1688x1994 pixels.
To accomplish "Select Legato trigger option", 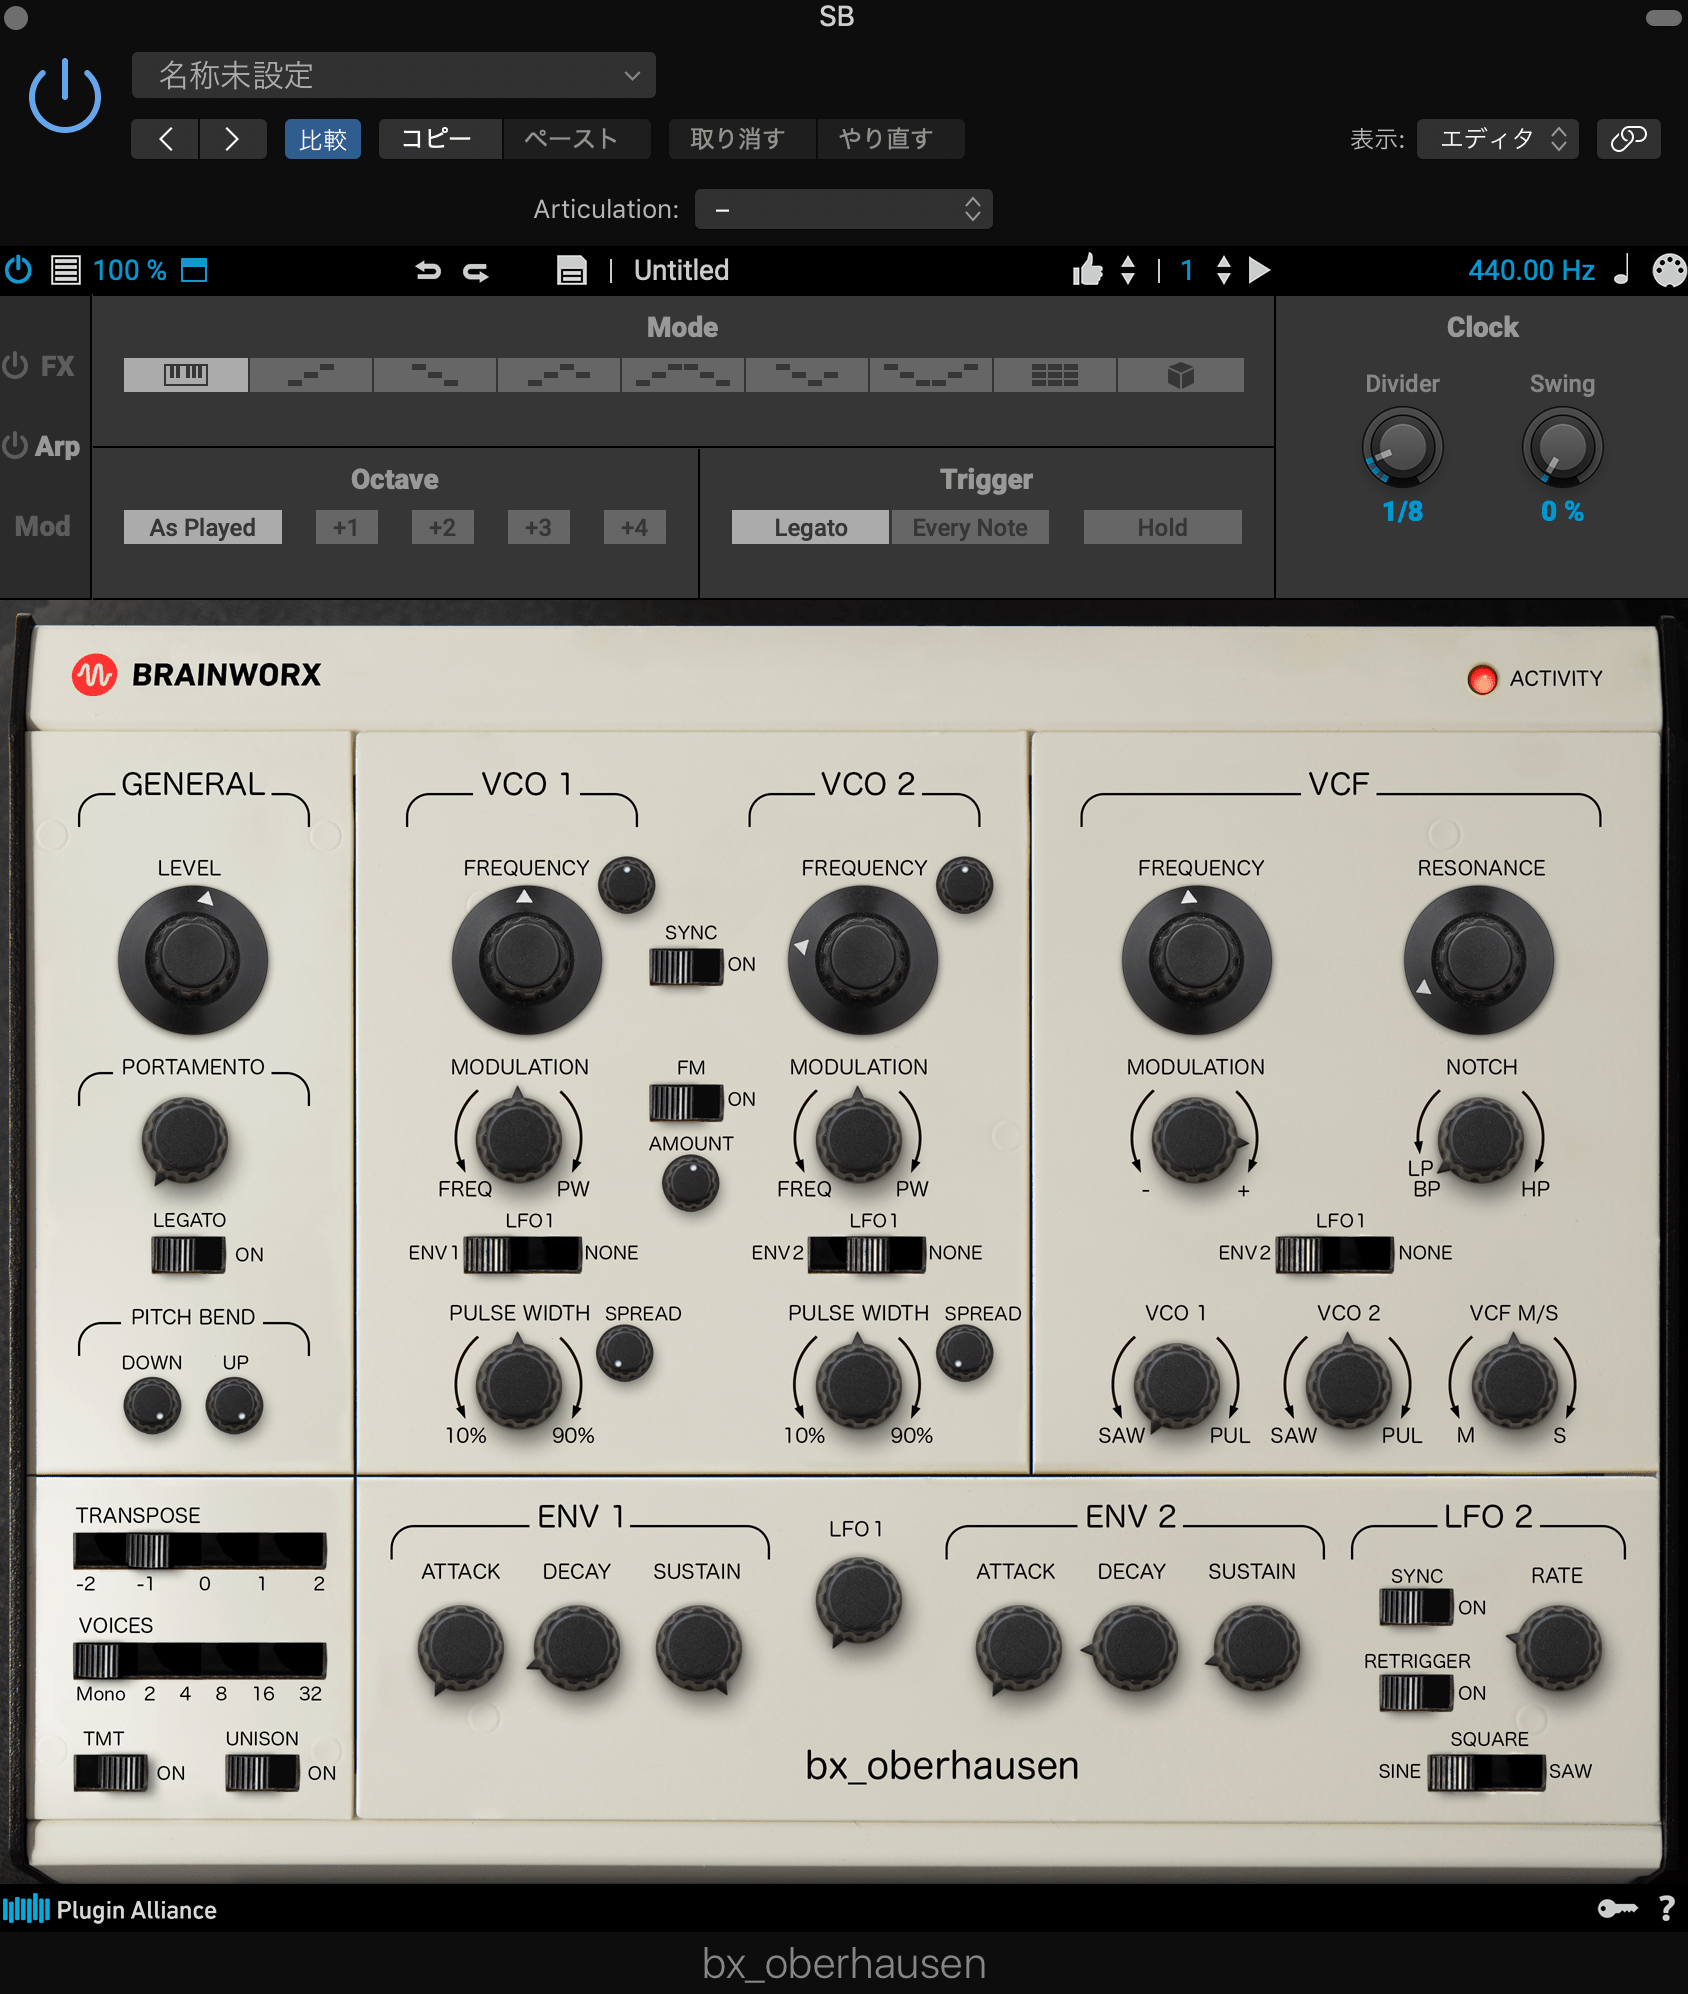I will [810, 527].
